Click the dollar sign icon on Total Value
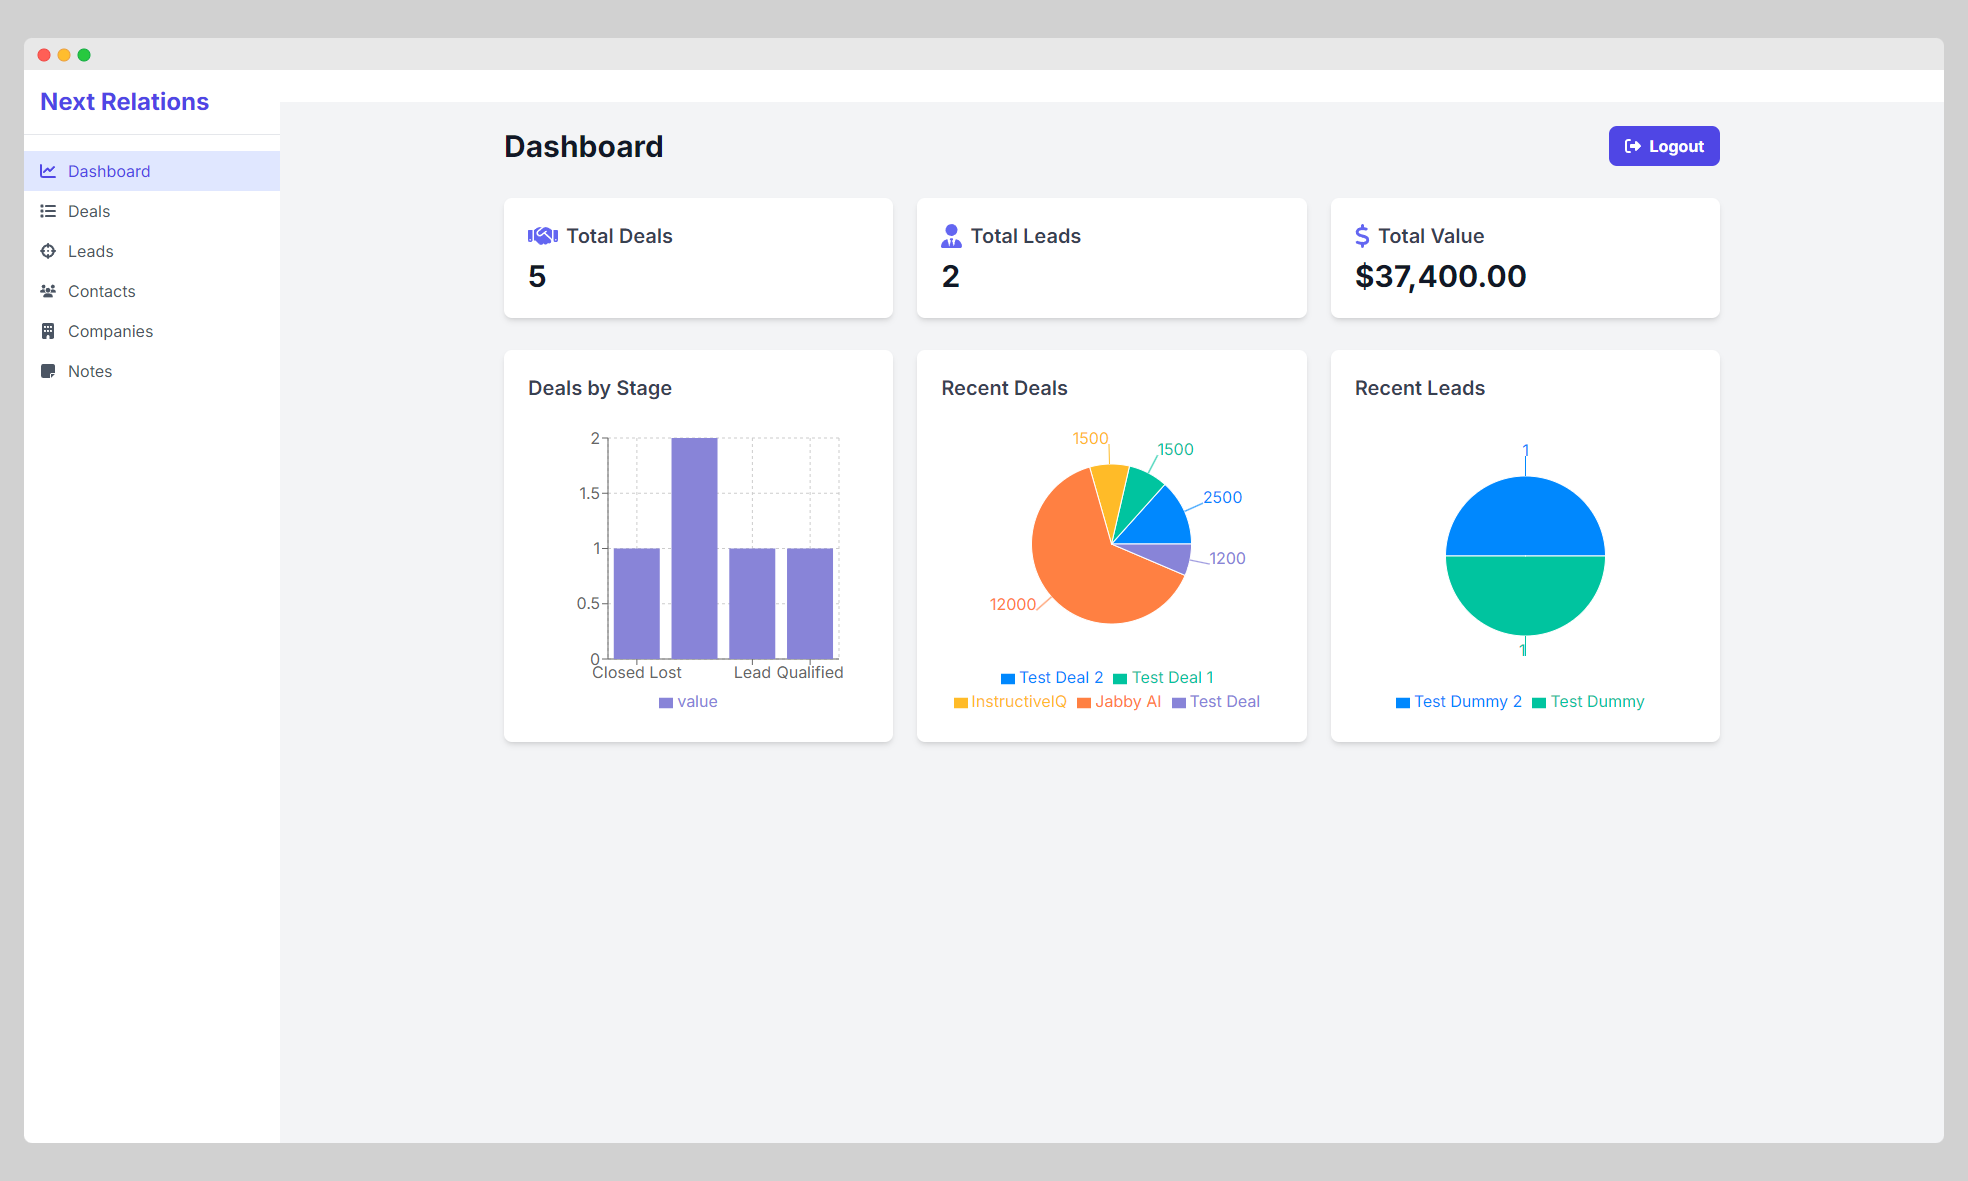This screenshot has height=1181, width=1968. pyautogui.click(x=1362, y=236)
